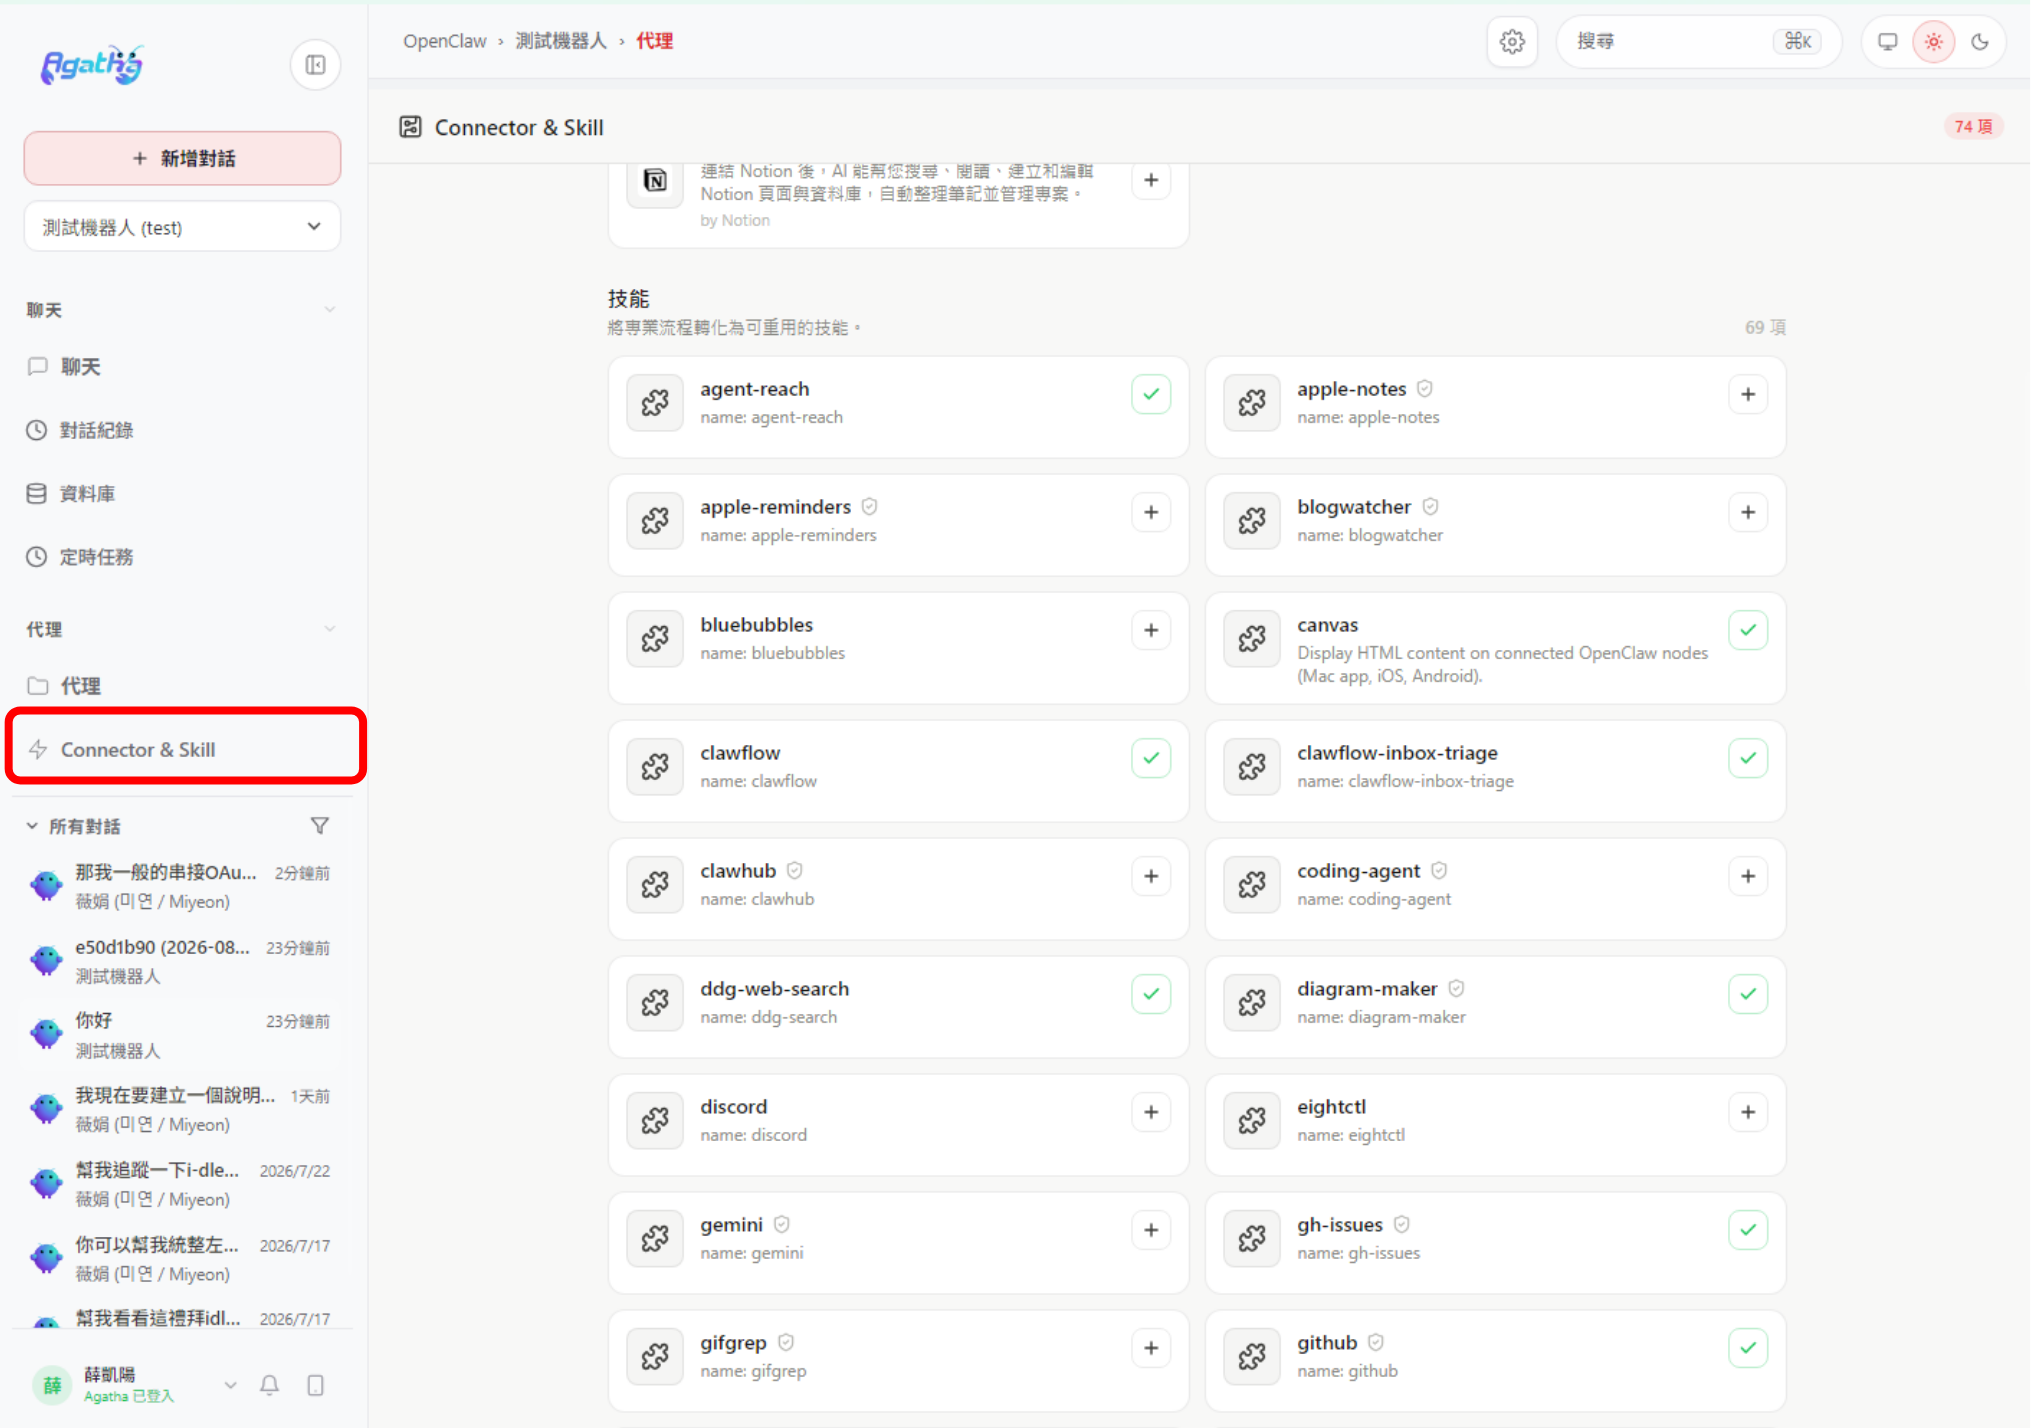Start a new chat with 新增對話
This screenshot has height=1428, width=2044.
tap(182, 158)
